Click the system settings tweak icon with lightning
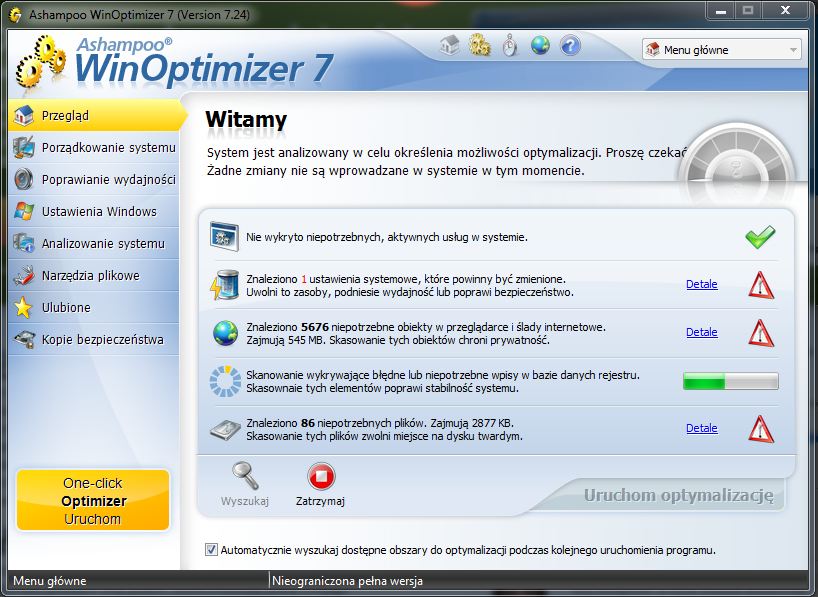The width and height of the screenshot is (818, 597). tap(225, 285)
